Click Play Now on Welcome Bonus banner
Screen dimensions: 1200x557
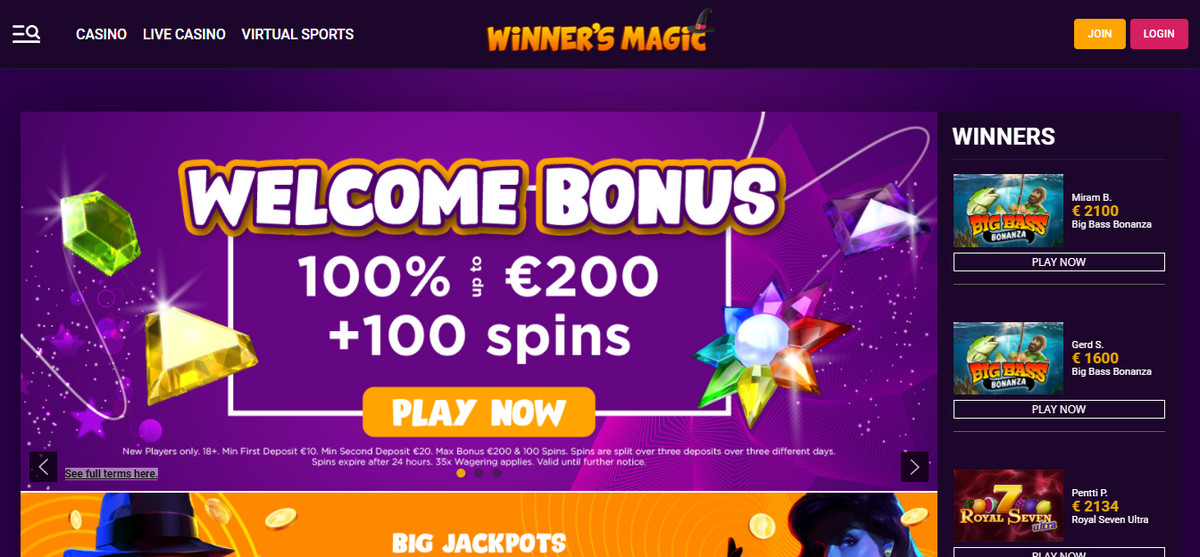pyautogui.click(x=478, y=412)
